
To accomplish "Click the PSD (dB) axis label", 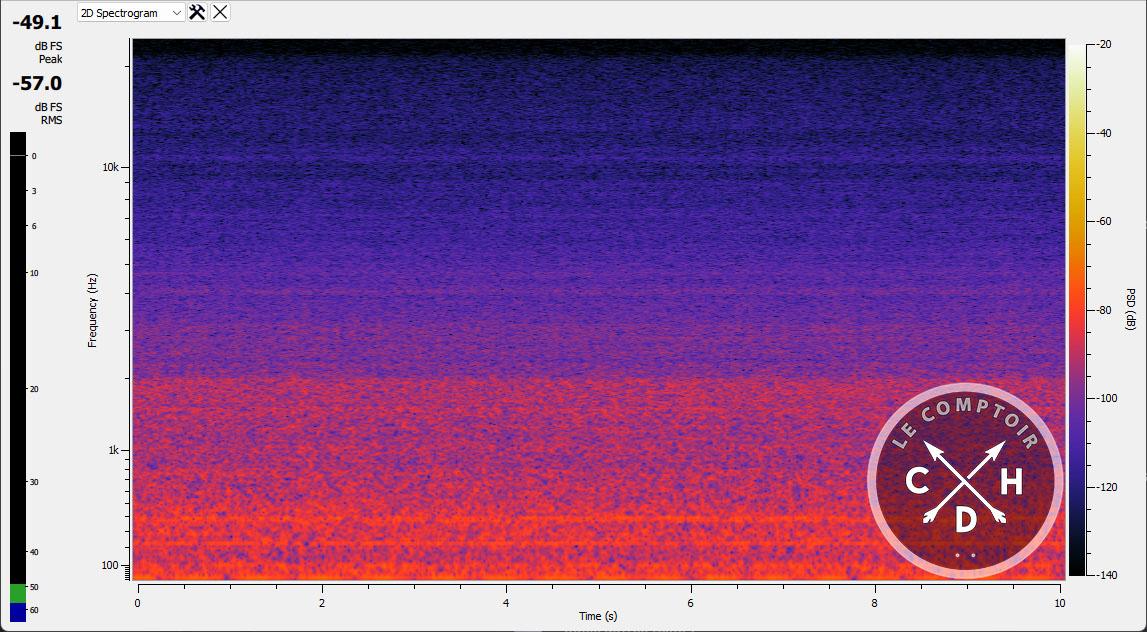I will [x=1131, y=309].
